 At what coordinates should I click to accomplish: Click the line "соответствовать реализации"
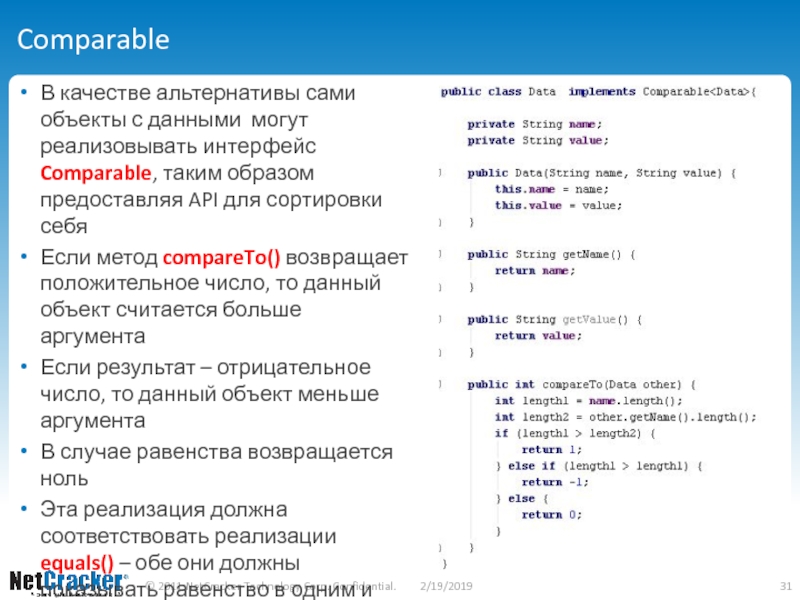[188, 536]
